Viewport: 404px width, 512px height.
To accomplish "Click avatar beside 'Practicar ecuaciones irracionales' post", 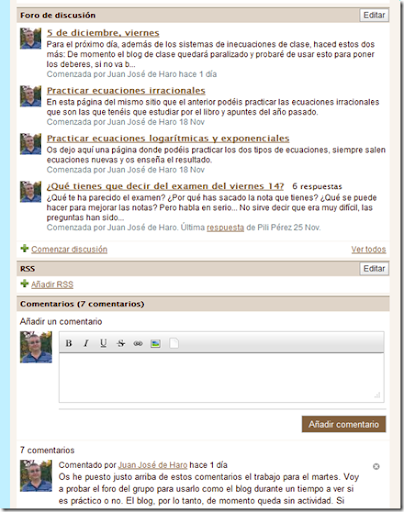I will tap(30, 96).
